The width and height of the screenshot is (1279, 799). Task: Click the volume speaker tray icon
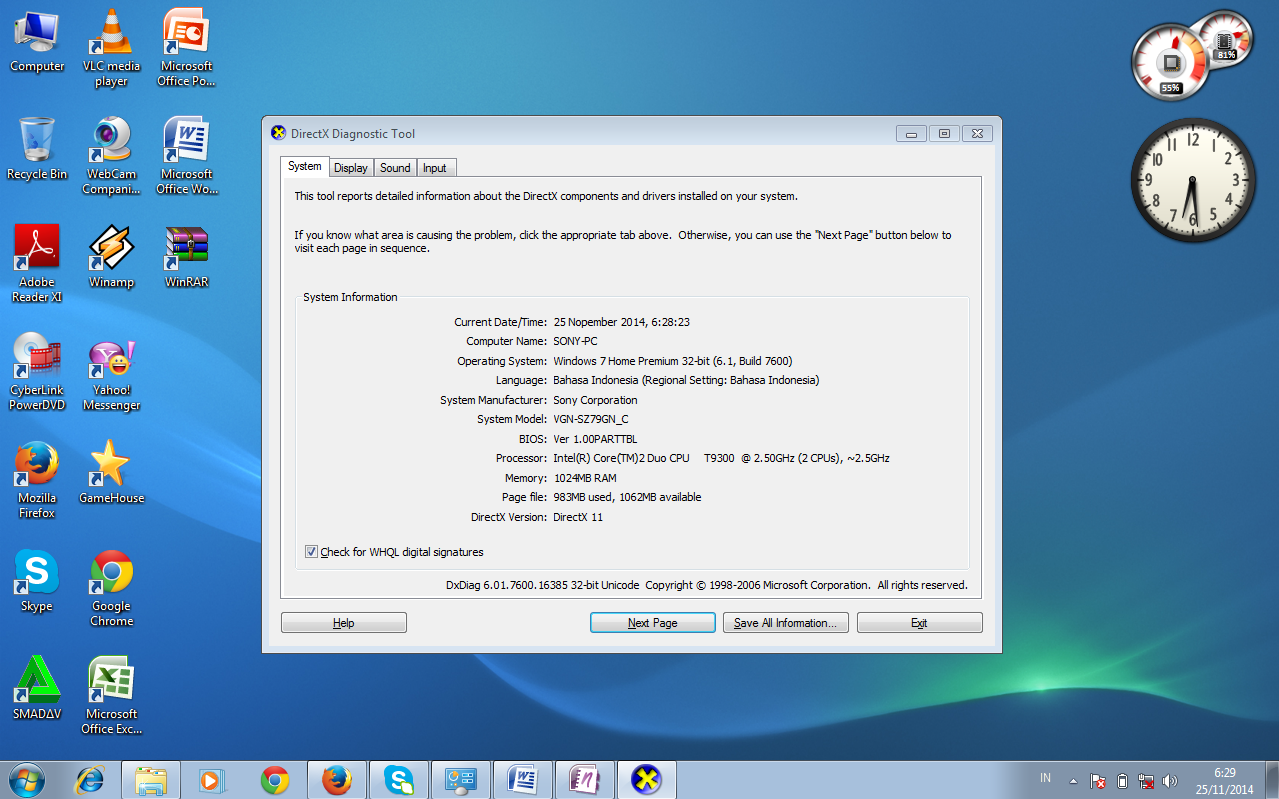pos(1170,780)
